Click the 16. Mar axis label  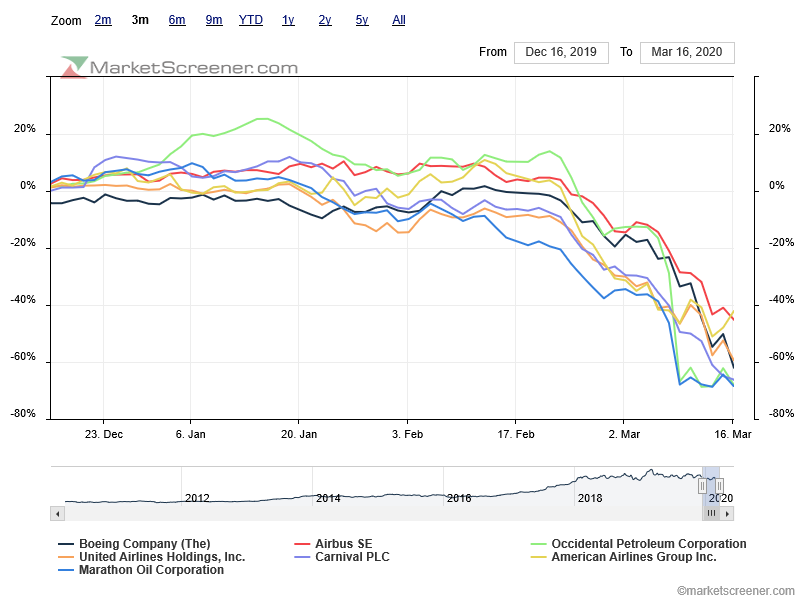click(733, 434)
